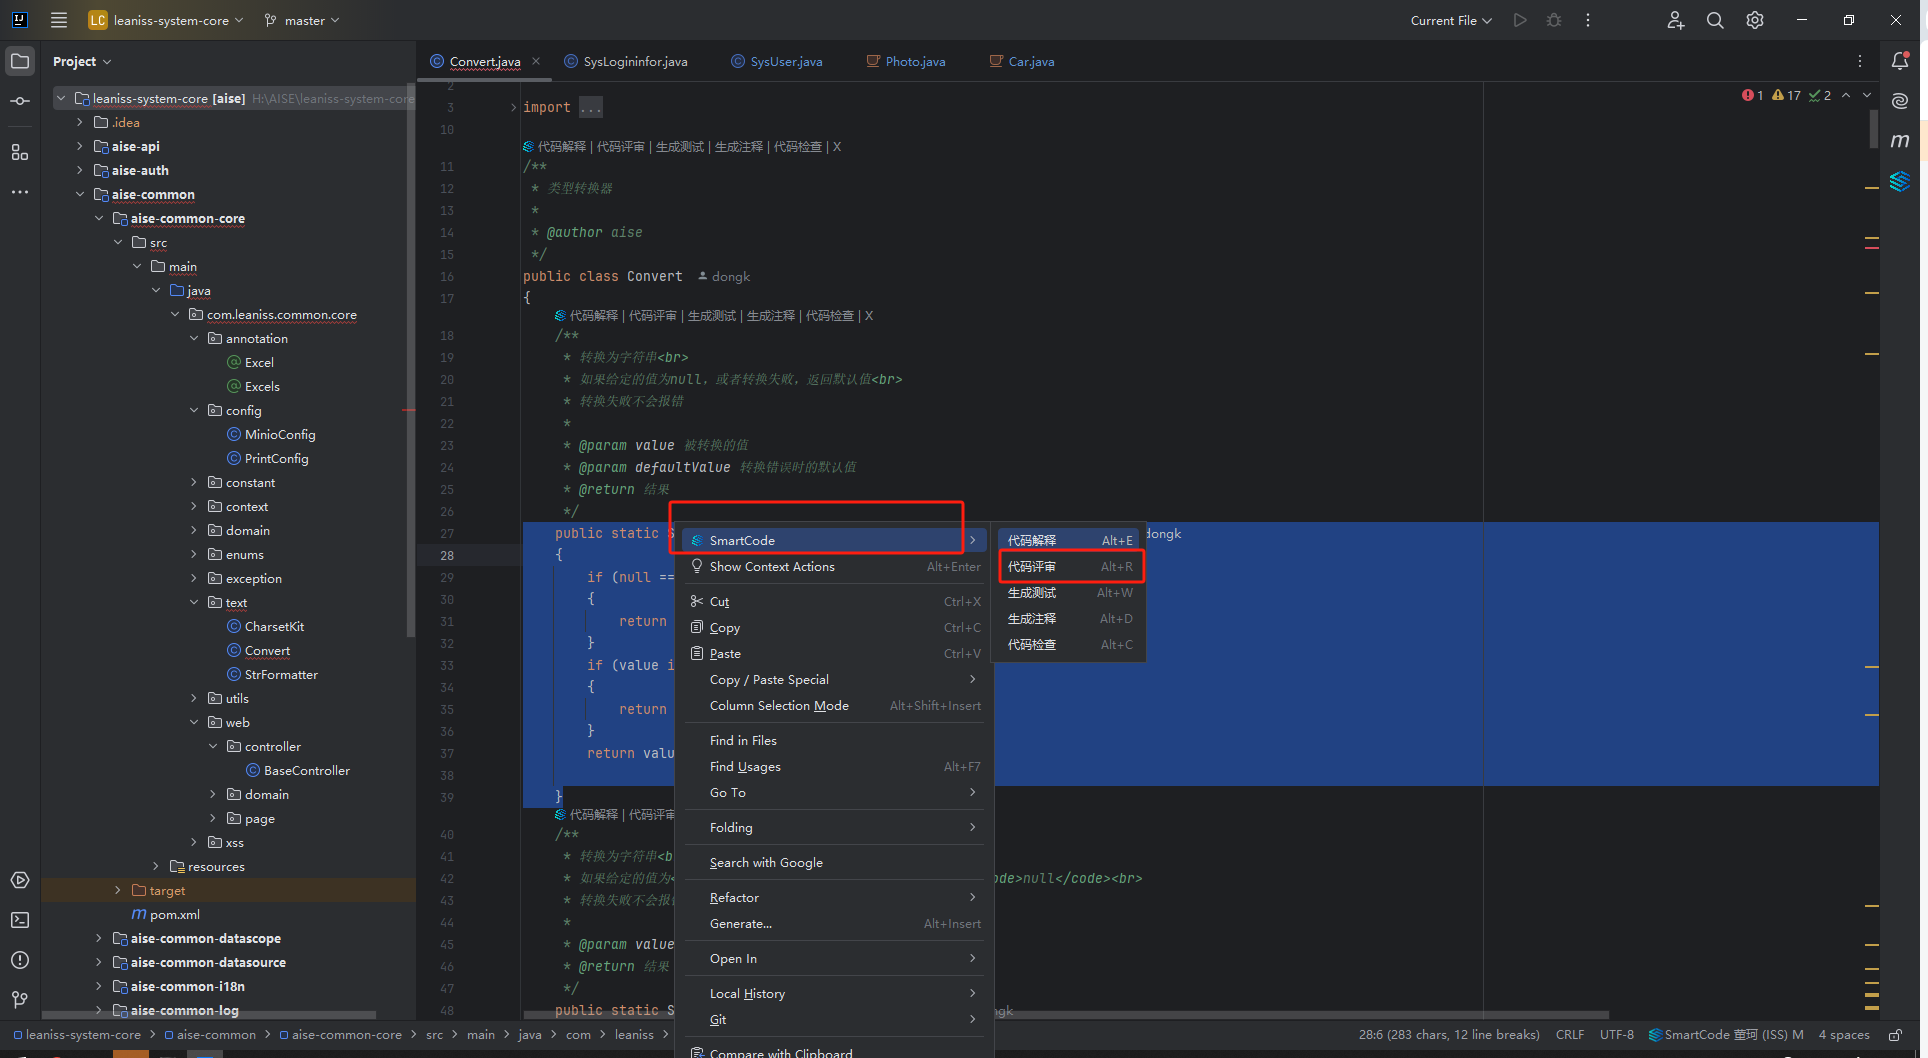Open Code With Me user icon
Viewport: 1928px width, 1058px height.
coord(1676,20)
